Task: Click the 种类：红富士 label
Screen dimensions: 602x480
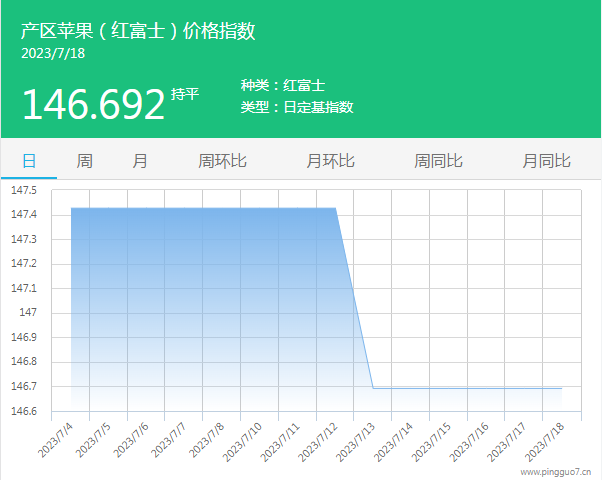Action: pos(283,86)
